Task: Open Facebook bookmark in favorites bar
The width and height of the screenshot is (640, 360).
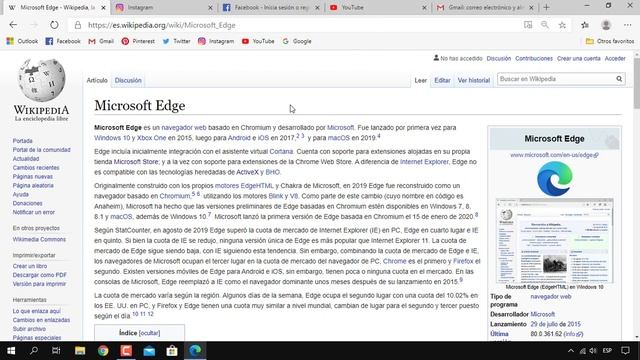Action: pyautogui.click(x=63, y=41)
